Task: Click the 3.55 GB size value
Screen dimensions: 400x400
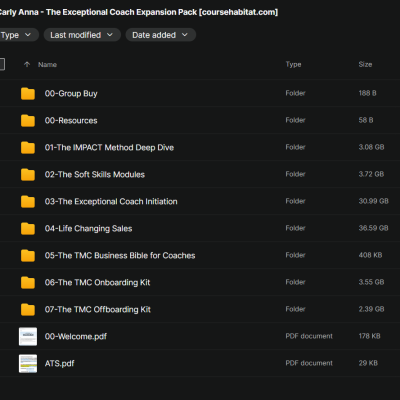Action: [x=371, y=282]
